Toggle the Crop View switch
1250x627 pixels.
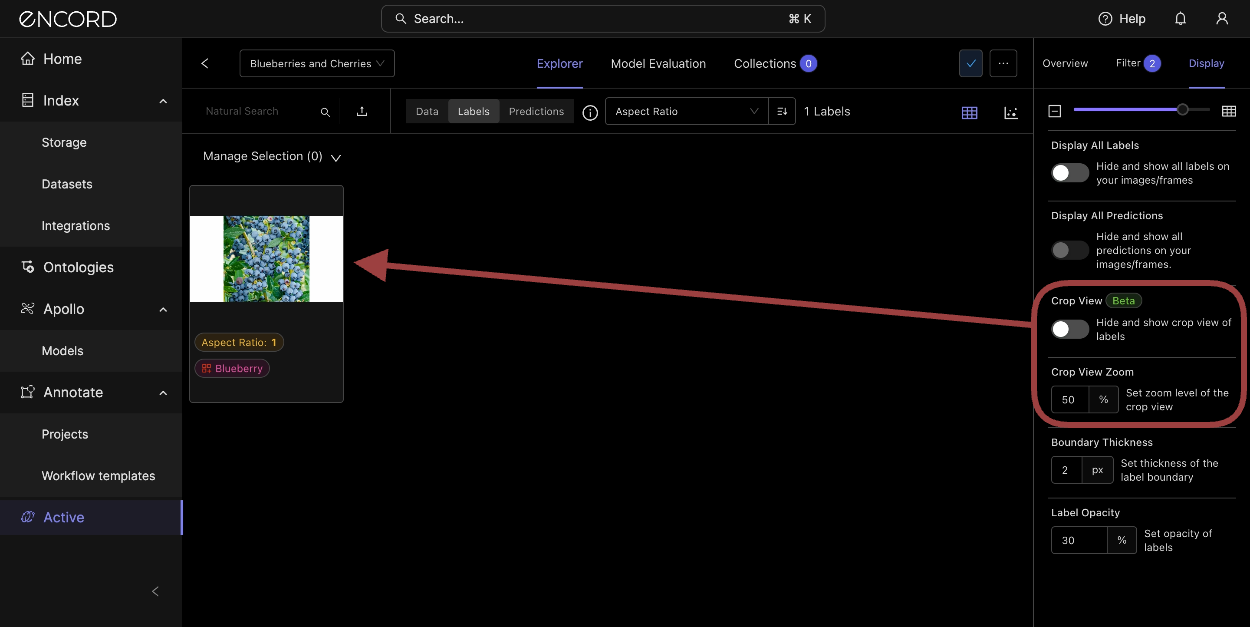[x=1070, y=329]
